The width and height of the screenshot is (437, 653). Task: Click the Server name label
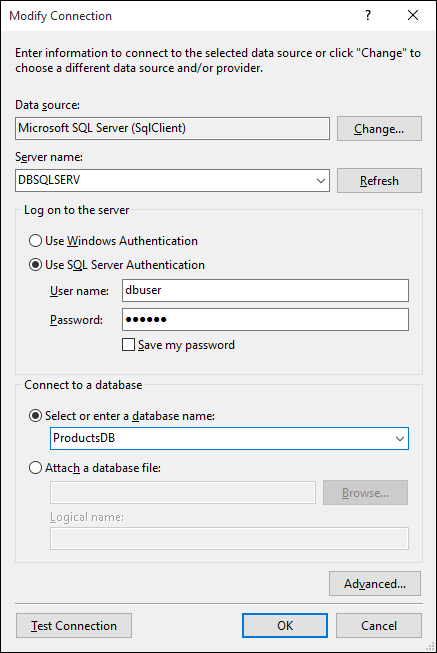[x=49, y=157]
